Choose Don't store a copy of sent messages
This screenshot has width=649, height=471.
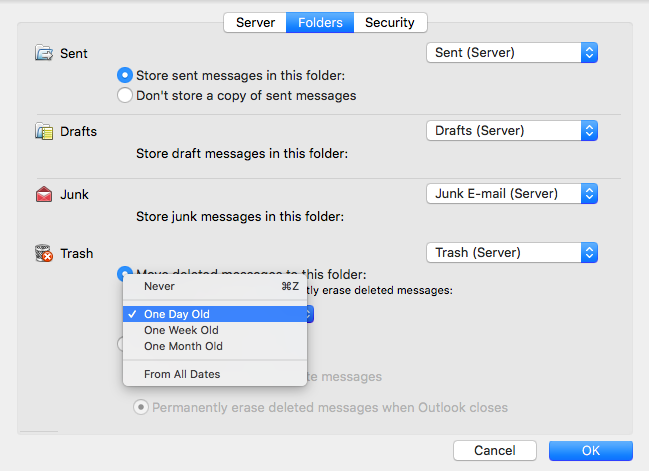[125, 96]
